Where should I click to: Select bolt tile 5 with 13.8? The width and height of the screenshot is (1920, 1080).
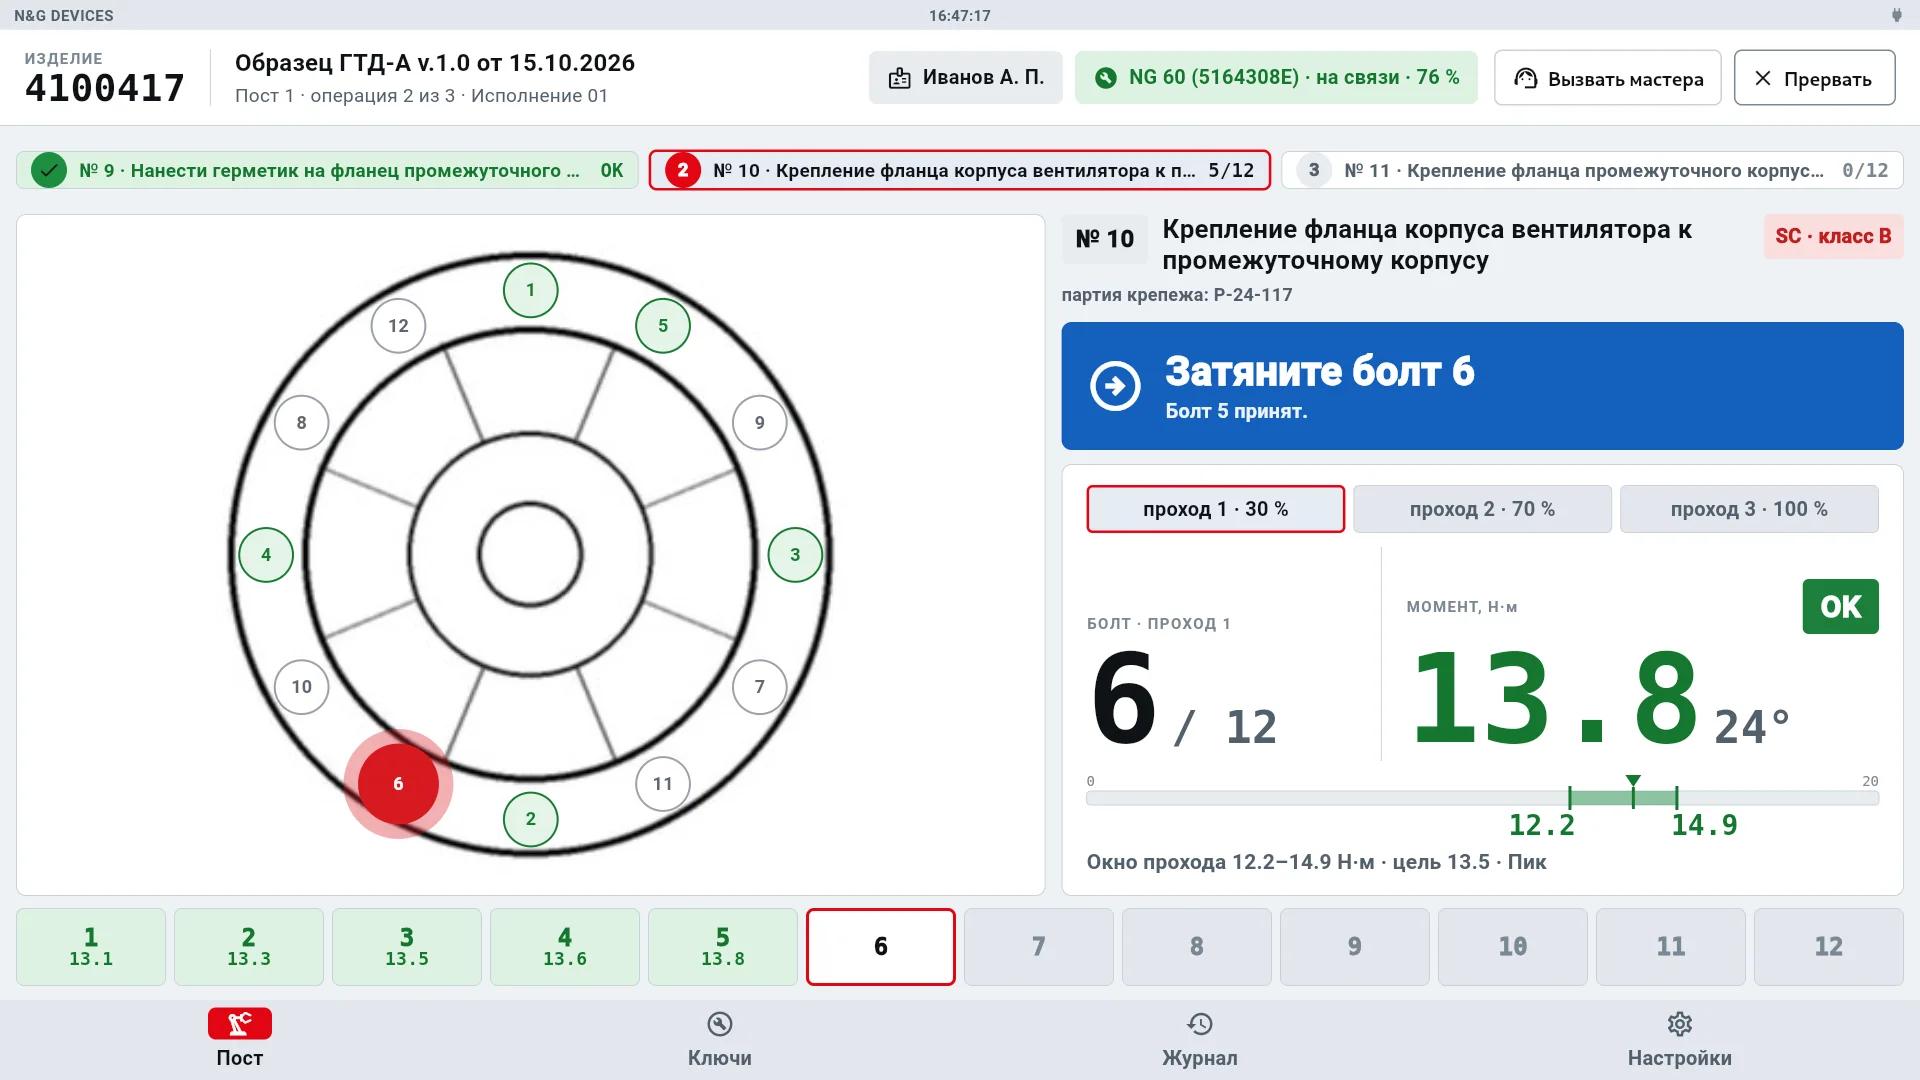click(x=723, y=947)
